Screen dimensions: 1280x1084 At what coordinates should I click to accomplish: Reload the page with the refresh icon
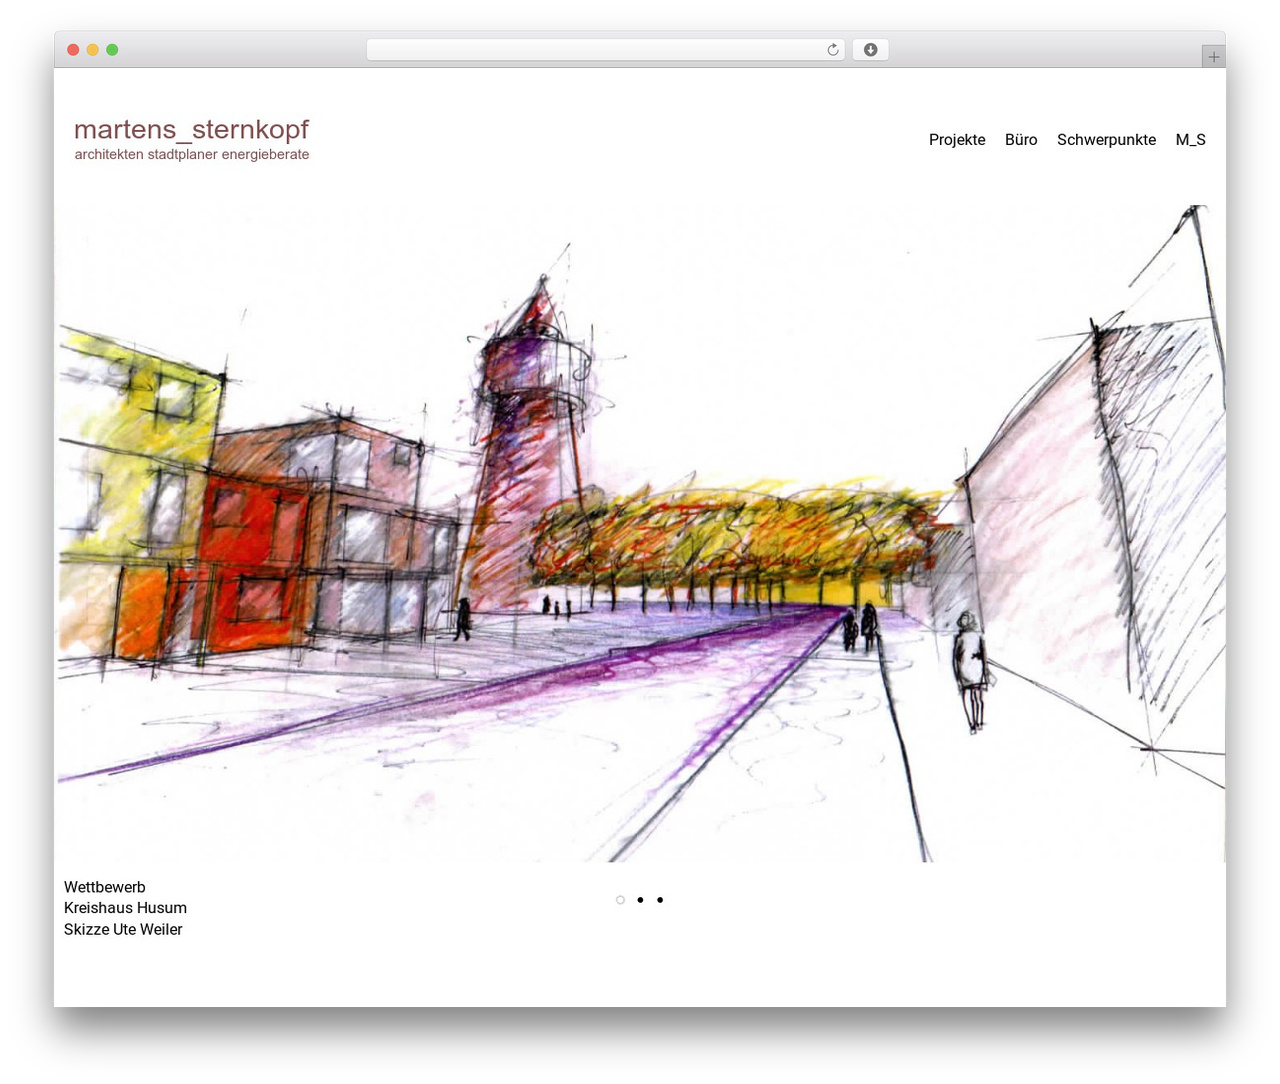tap(833, 50)
